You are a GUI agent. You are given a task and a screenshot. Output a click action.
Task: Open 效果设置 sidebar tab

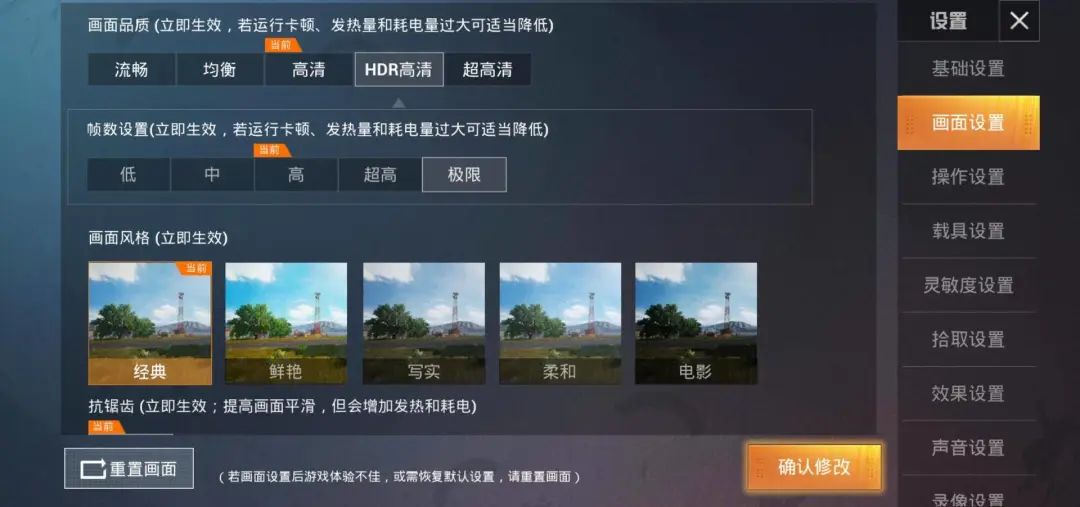968,394
